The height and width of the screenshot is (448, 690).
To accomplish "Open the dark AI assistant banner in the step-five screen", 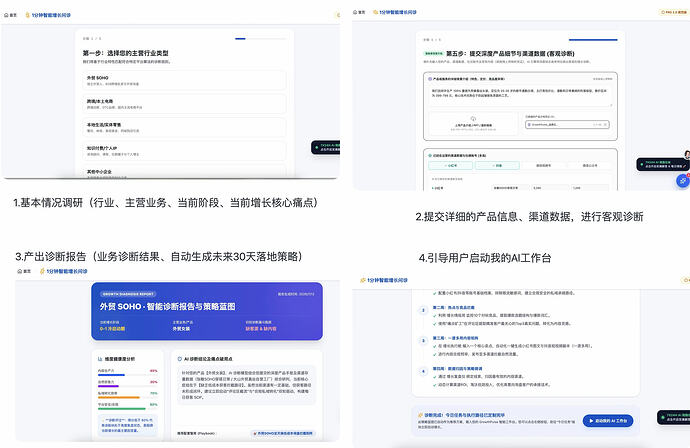I will tap(662, 165).
